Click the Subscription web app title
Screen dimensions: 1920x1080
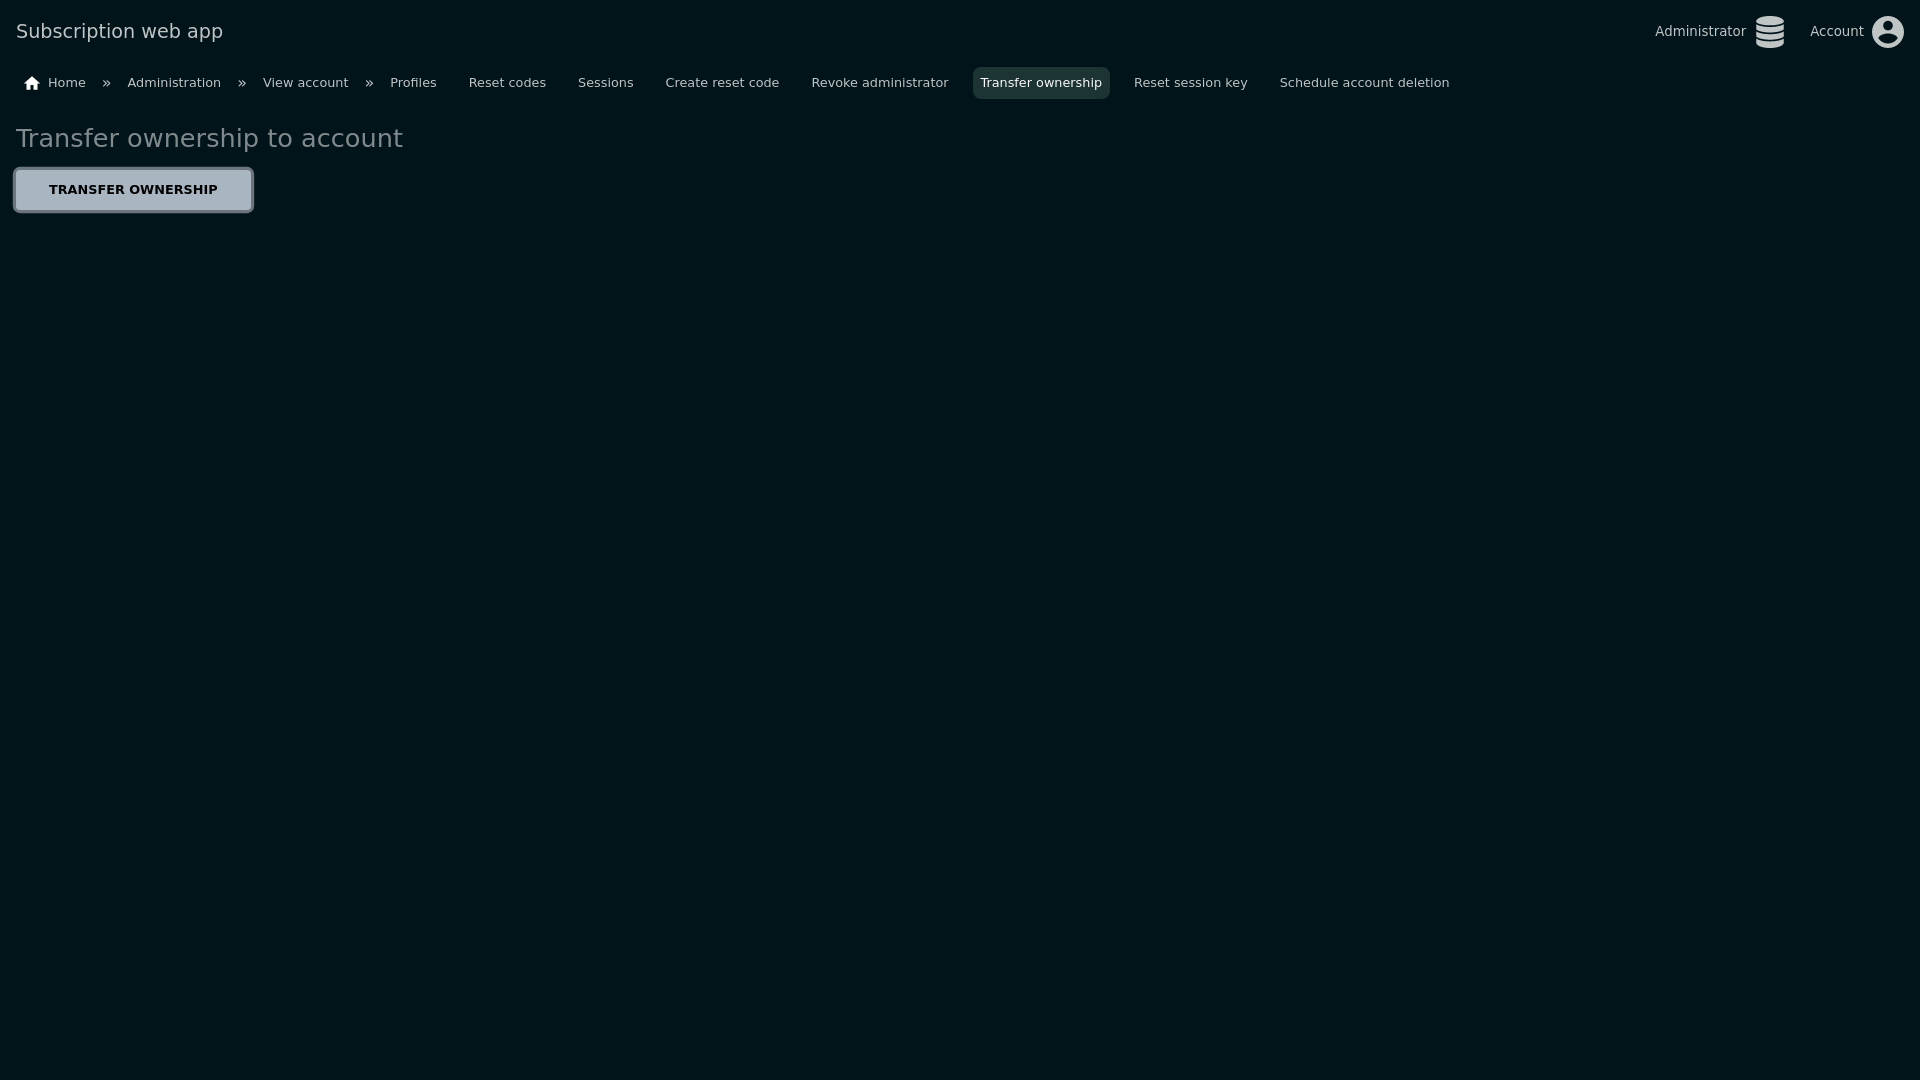[119, 31]
